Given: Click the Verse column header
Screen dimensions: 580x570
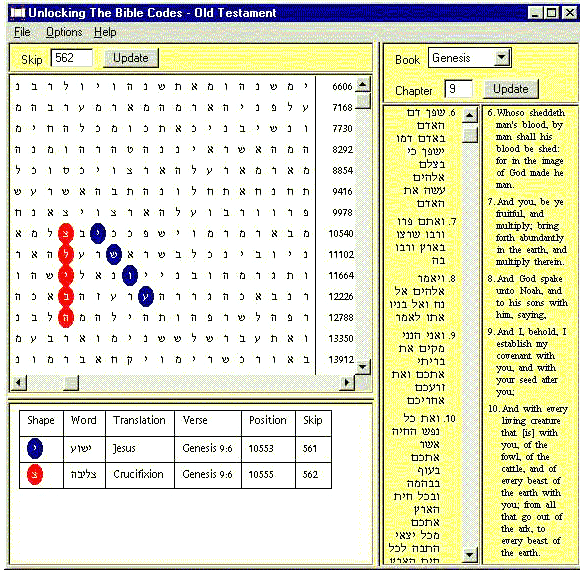Looking at the screenshot, I should pyautogui.click(x=195, y=420).
